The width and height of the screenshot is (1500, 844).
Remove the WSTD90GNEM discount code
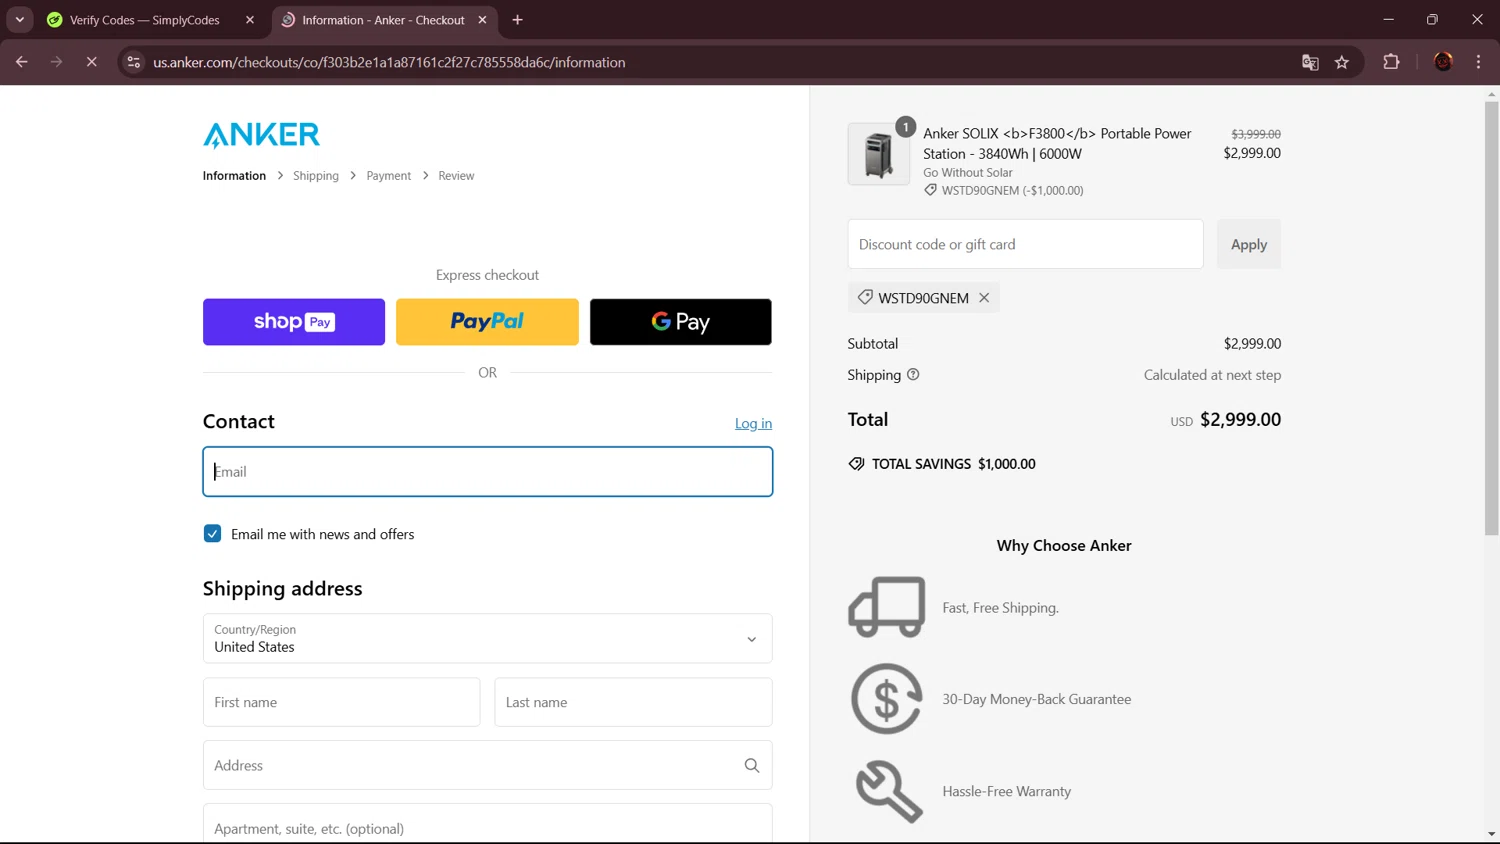pyautogui.click(x=984, y=298)
